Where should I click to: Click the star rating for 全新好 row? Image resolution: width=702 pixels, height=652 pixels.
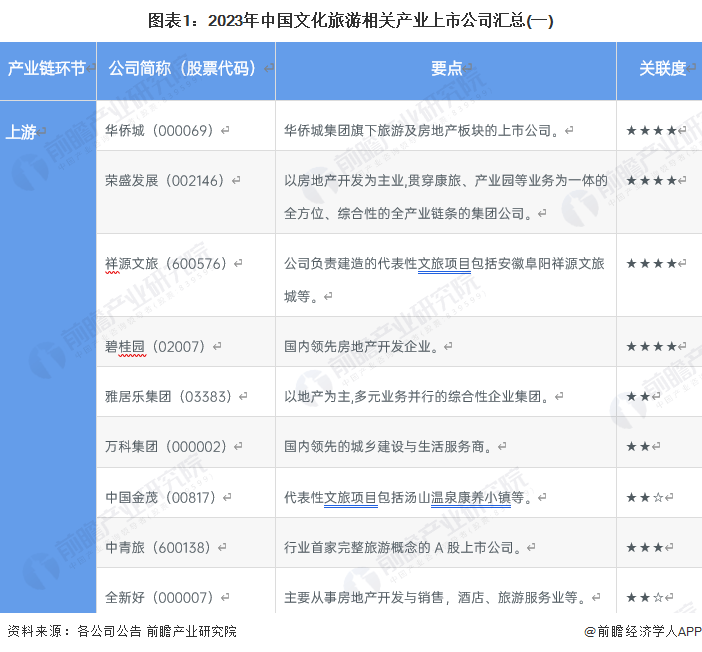click(x=644, y=597)
